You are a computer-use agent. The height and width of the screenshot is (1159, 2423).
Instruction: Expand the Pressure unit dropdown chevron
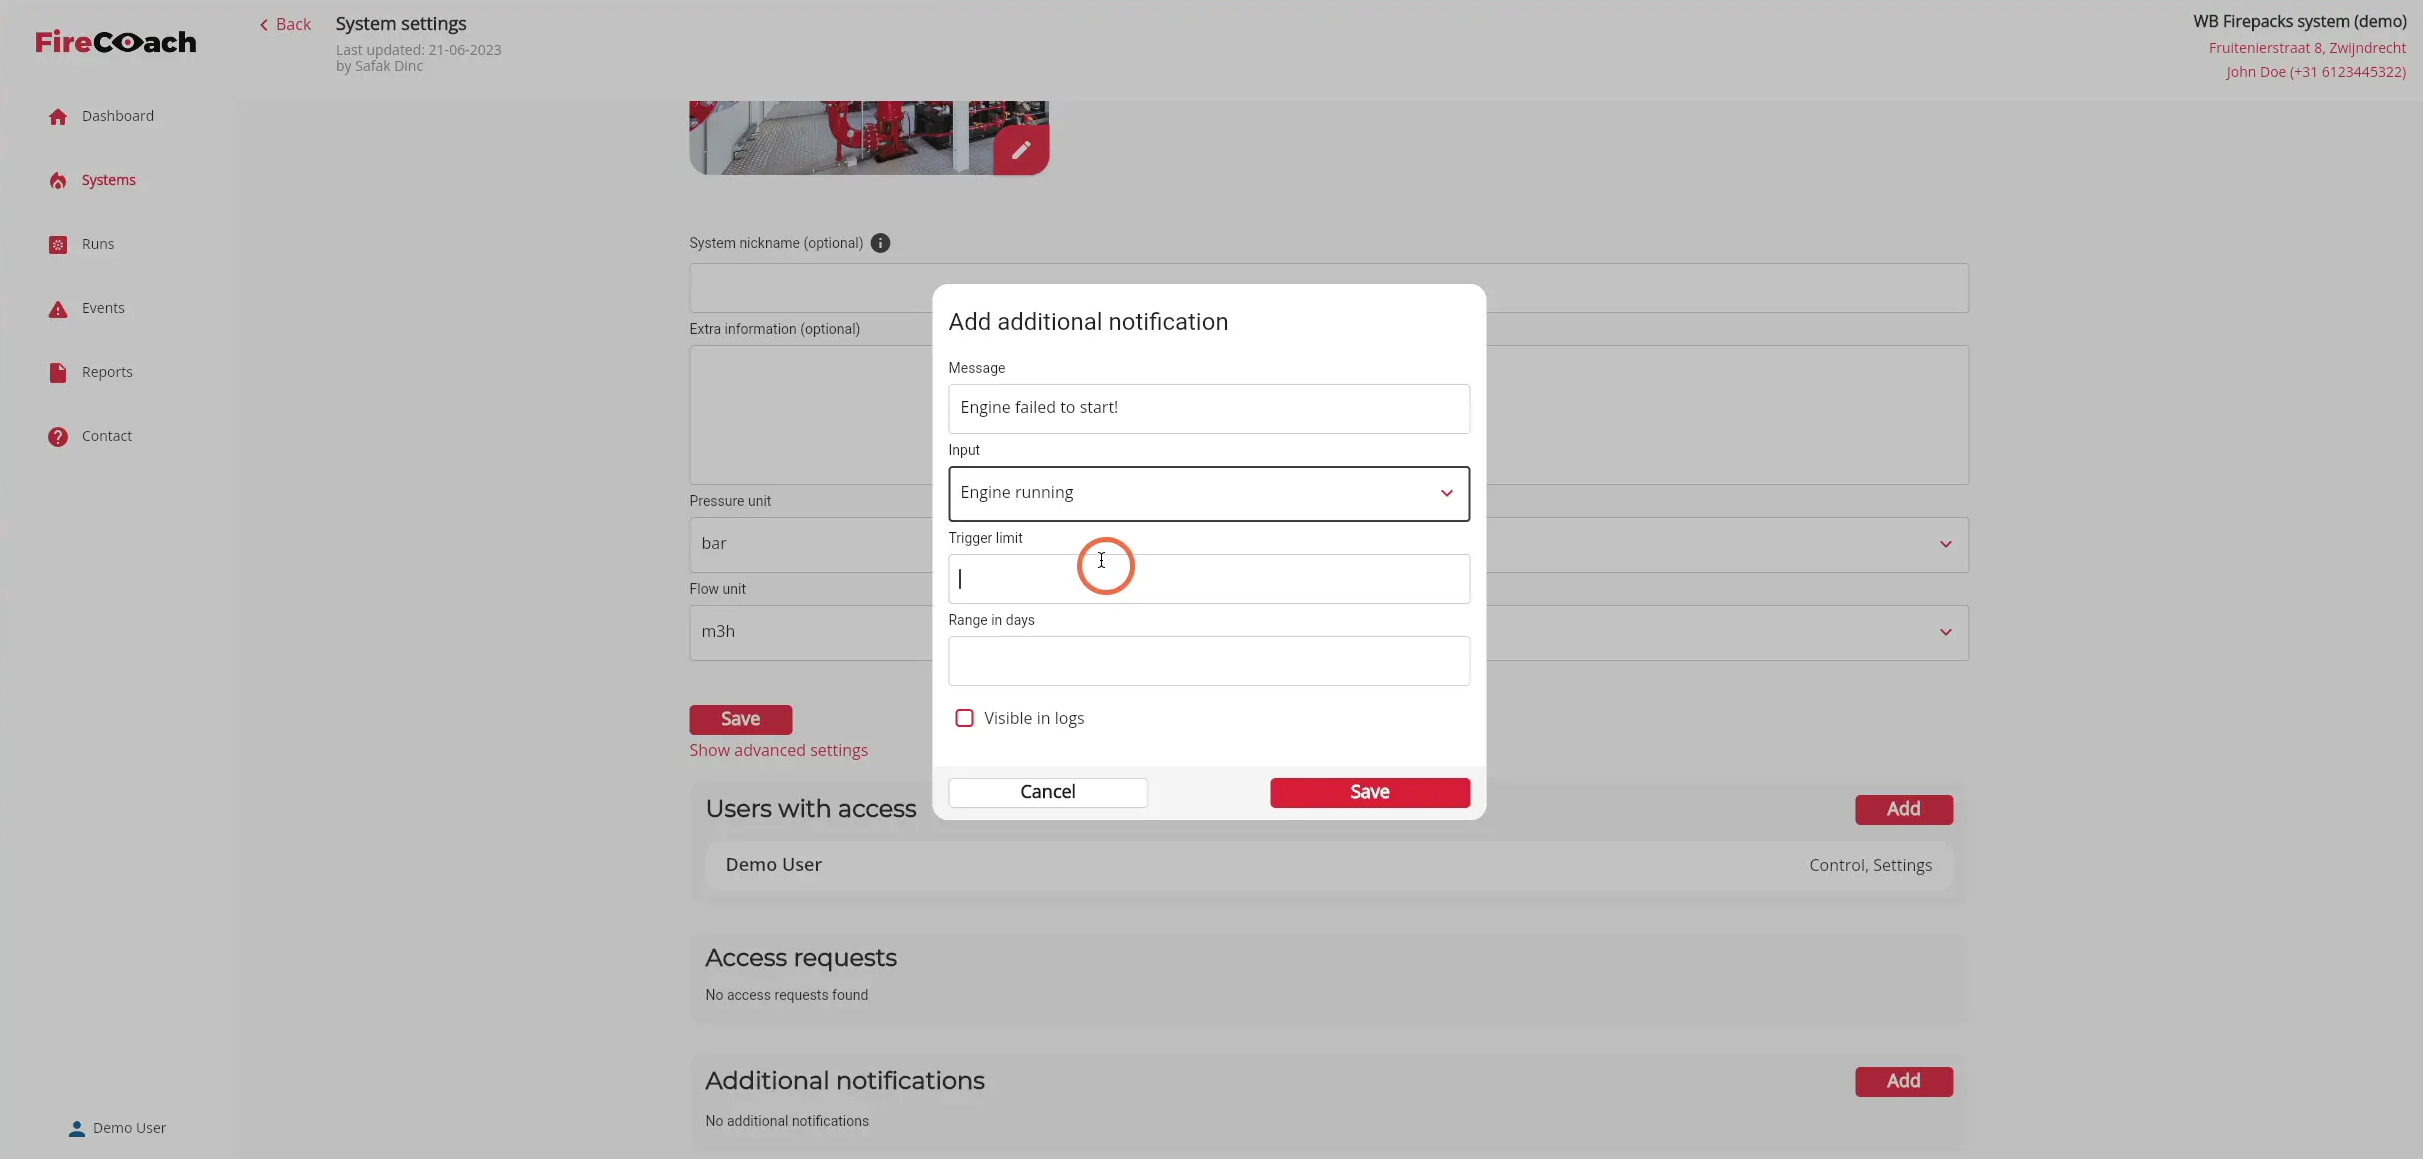pyautogui.click(x=1945, y=545)
